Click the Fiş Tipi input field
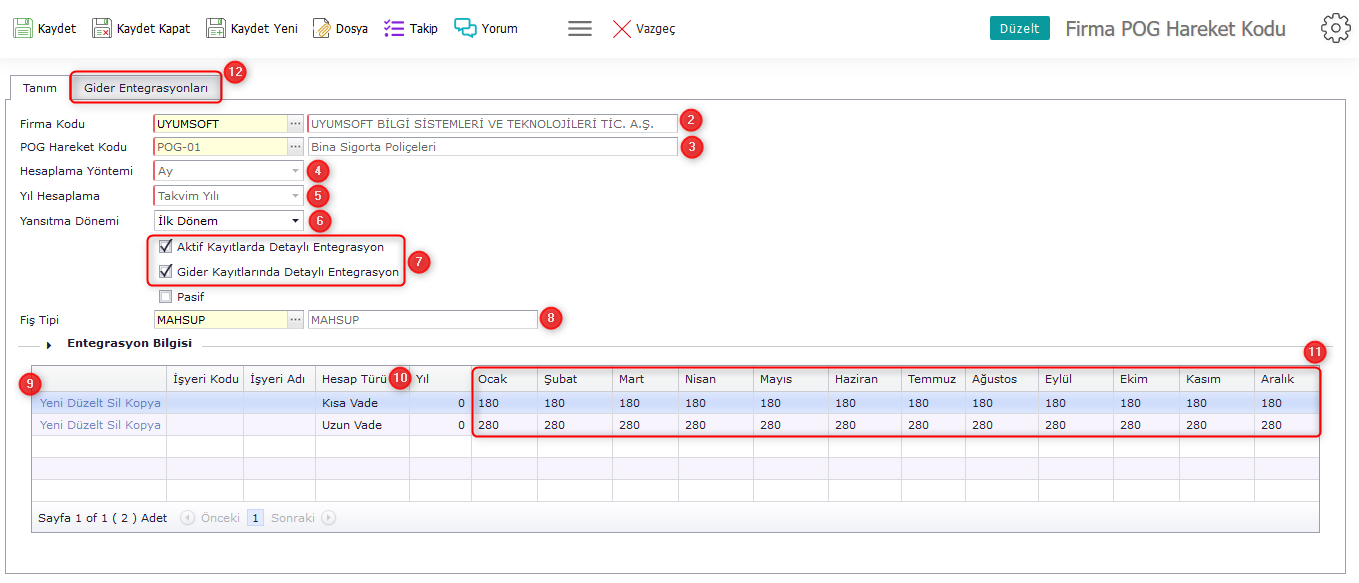The width and height of the screenshot is (1359, 583). pos(220,320)
